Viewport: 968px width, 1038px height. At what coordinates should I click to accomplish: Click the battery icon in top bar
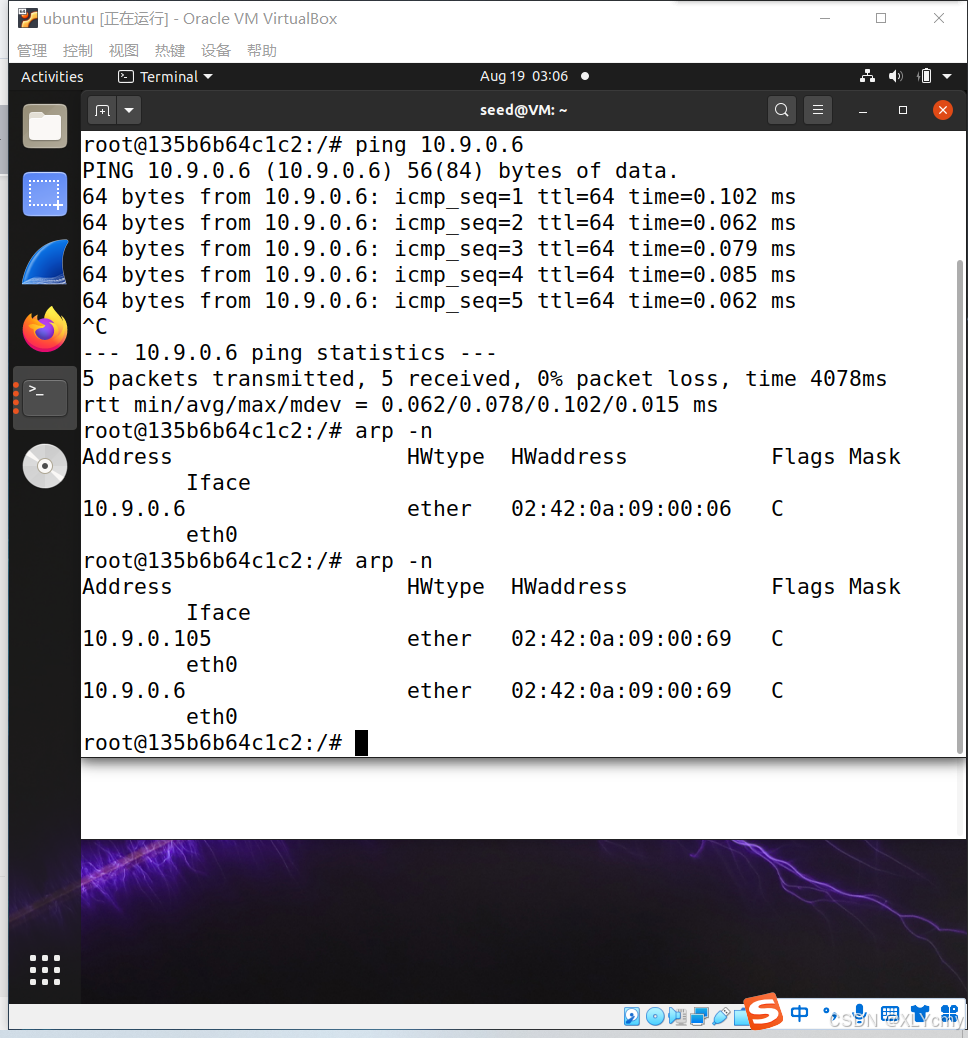(x=925, y=76)
